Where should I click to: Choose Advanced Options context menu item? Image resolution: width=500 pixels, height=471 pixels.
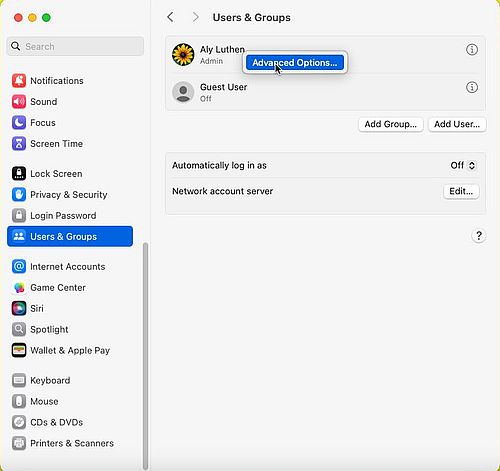click(x=295, y=63)
